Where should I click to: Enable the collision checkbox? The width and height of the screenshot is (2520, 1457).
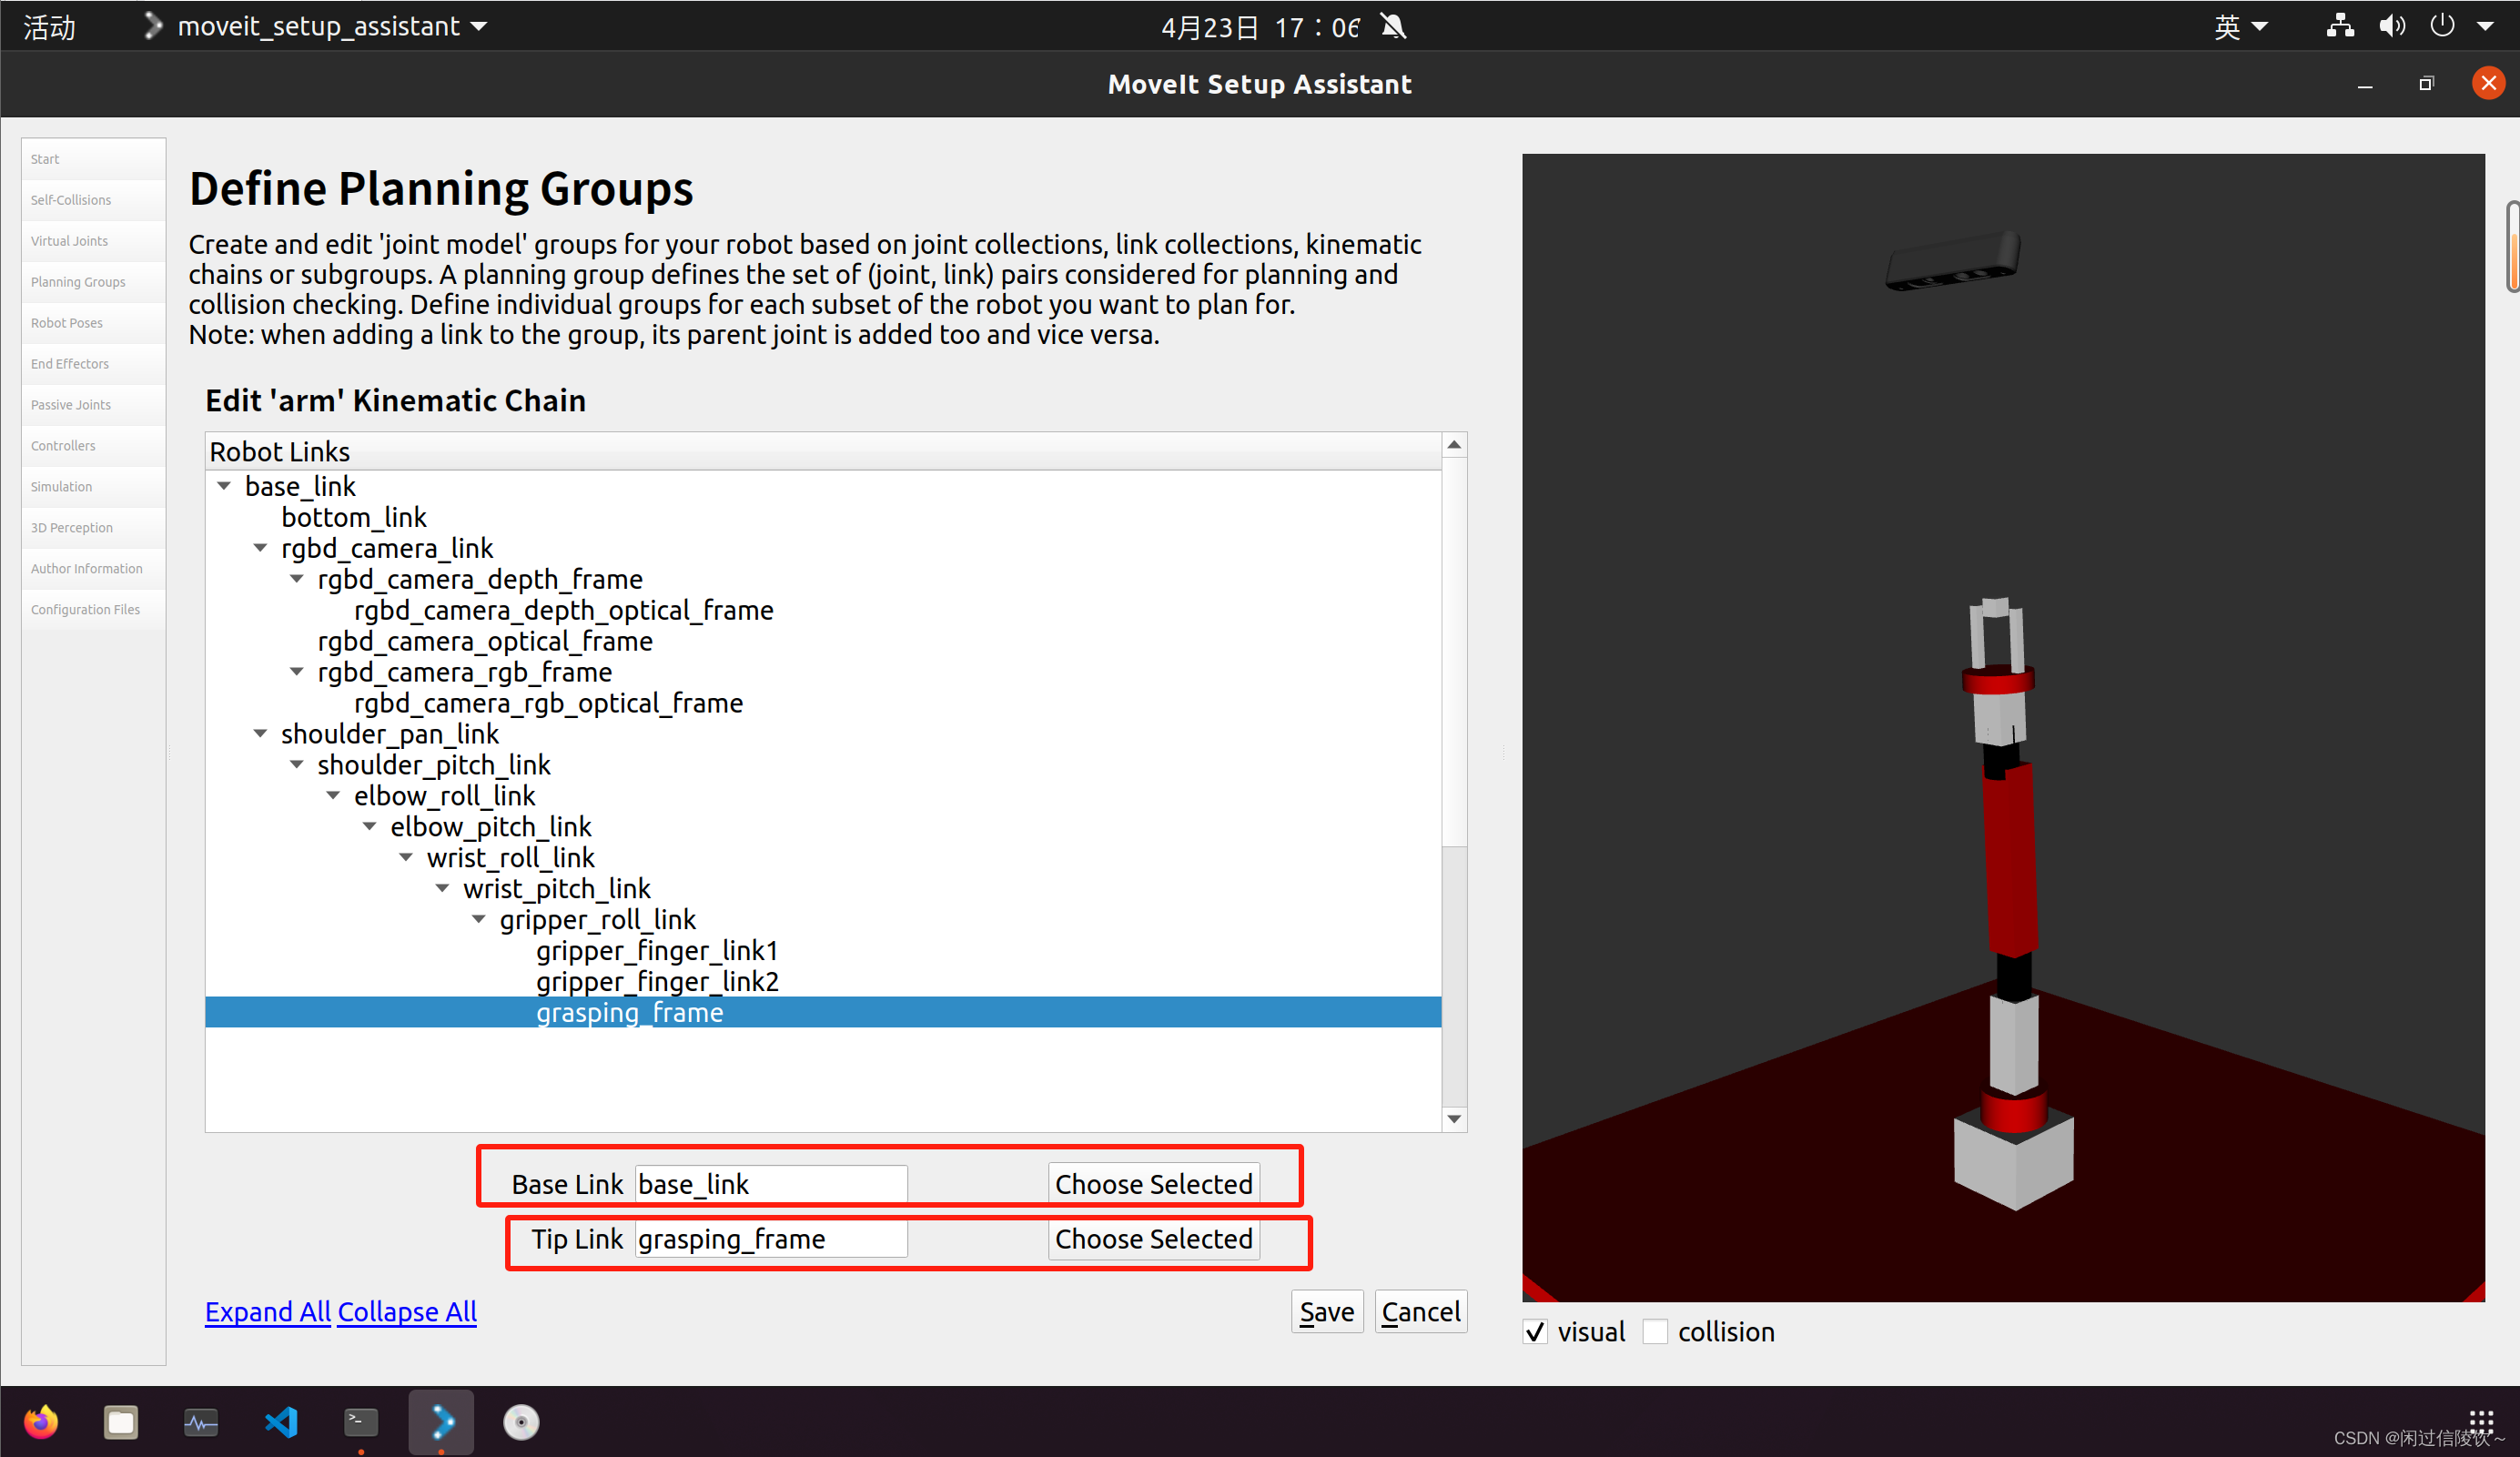(1655, 1332)
